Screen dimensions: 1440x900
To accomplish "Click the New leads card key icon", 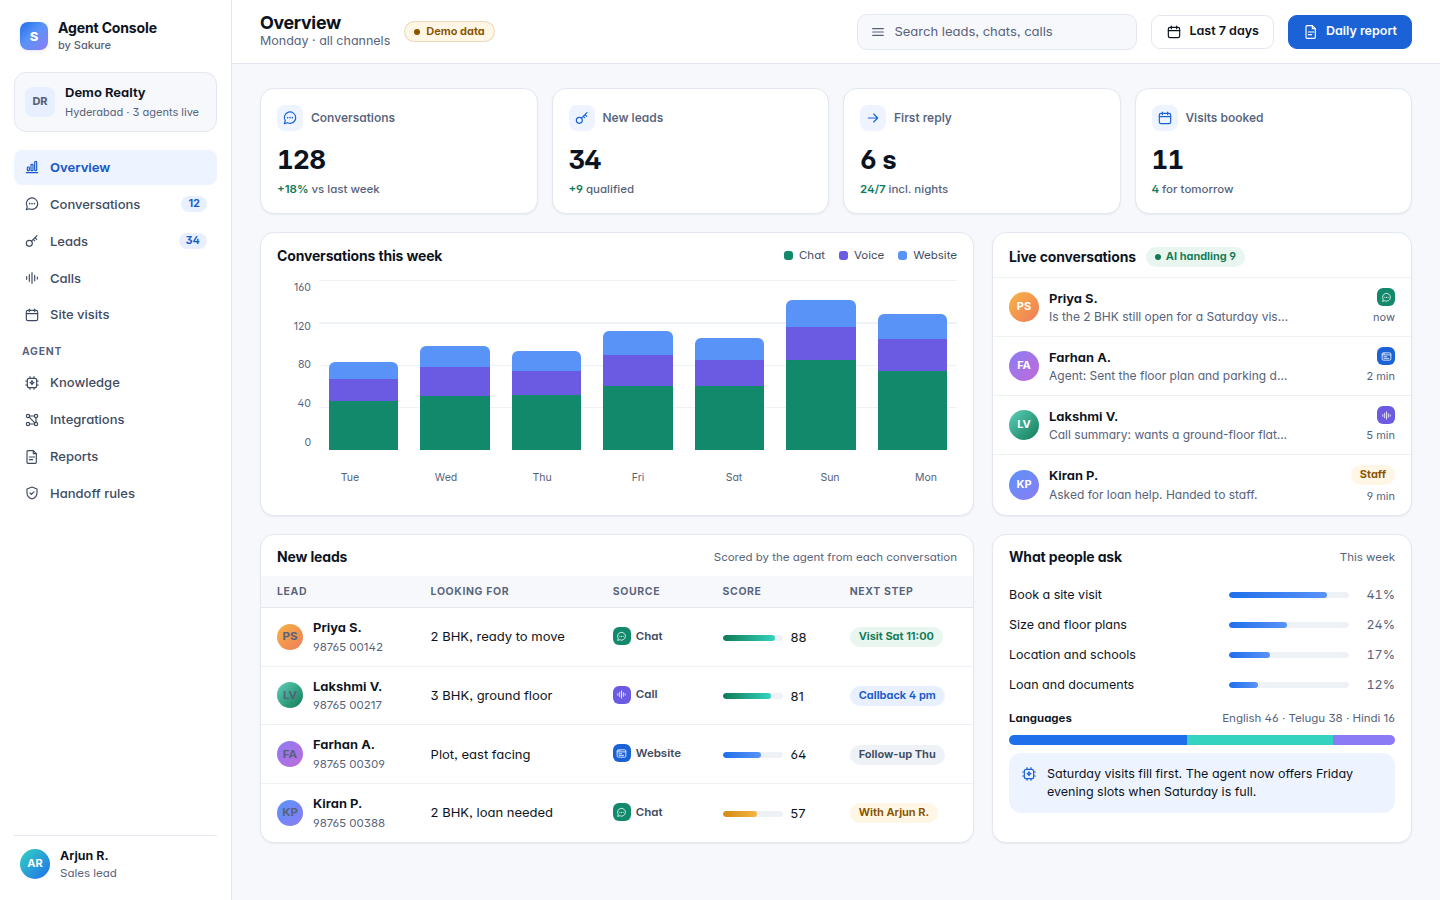I will (x=582, y=118).
